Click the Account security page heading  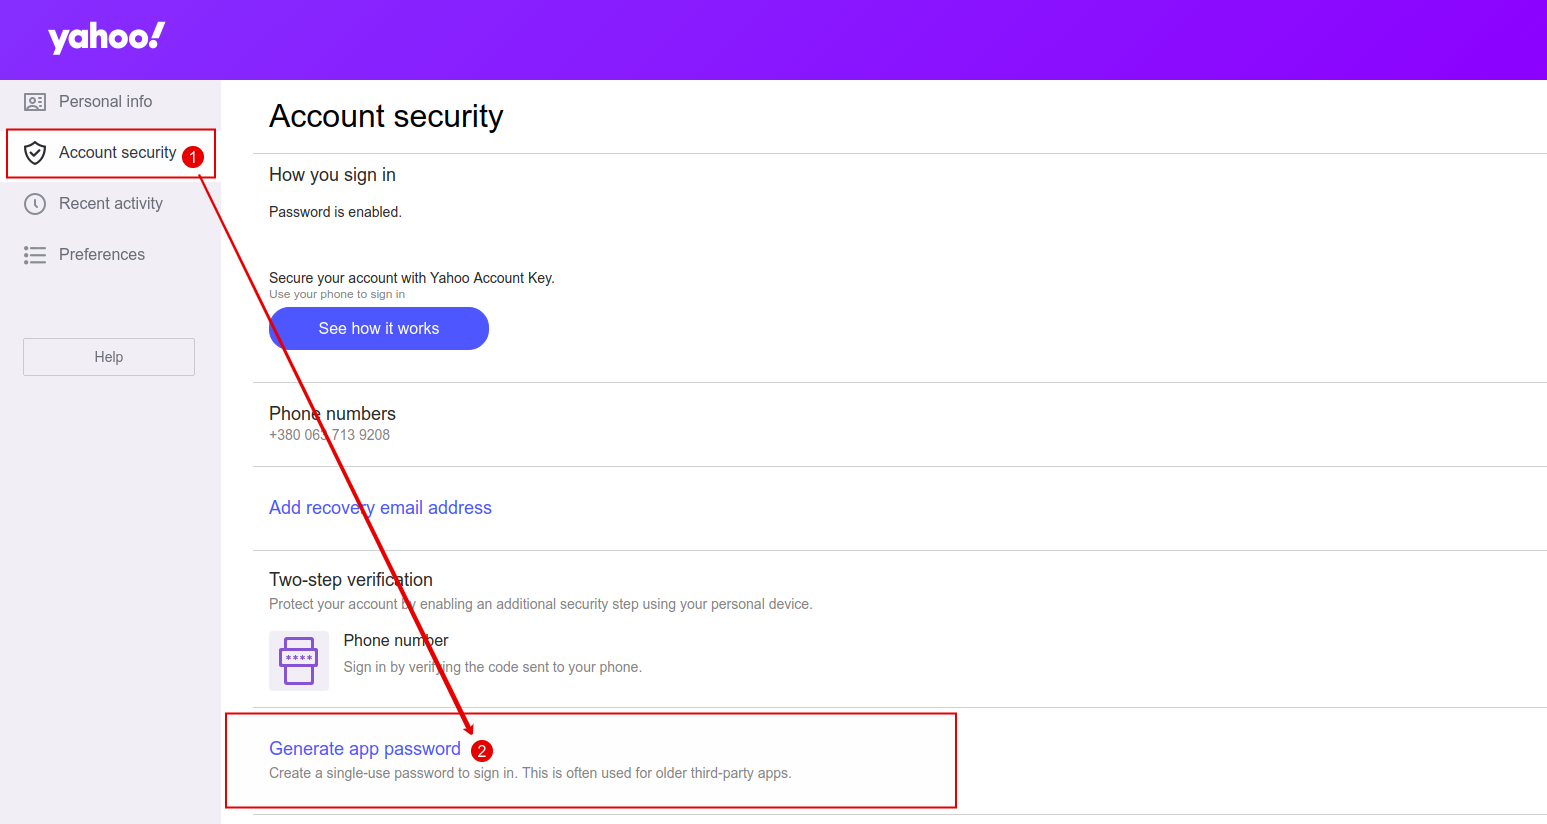tap(386, 116)
